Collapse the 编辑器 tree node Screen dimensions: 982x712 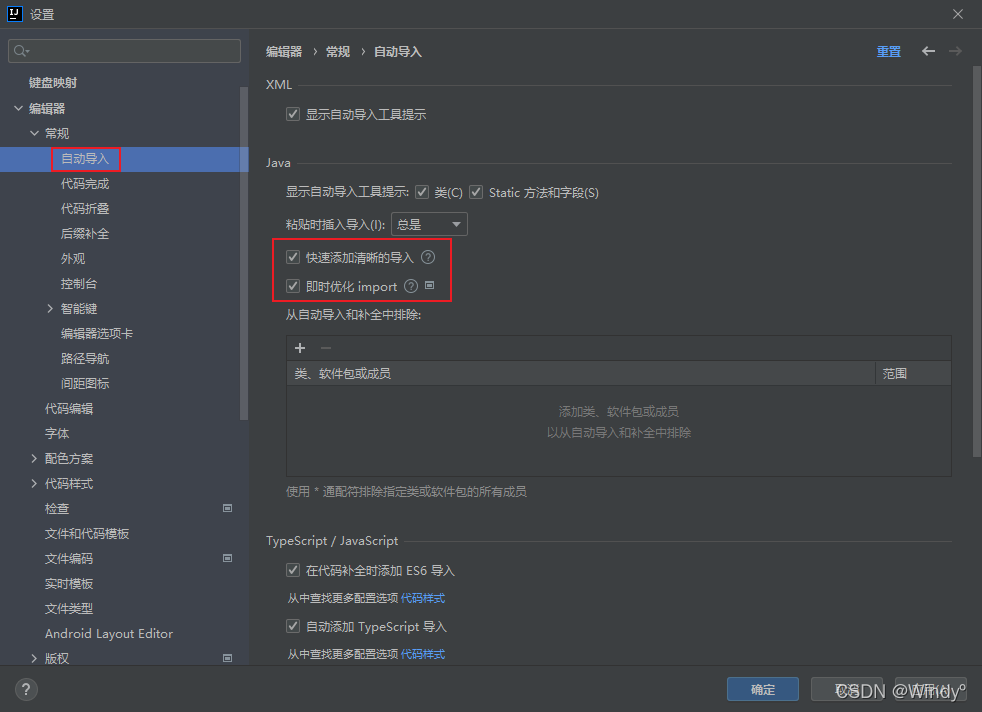19,108
